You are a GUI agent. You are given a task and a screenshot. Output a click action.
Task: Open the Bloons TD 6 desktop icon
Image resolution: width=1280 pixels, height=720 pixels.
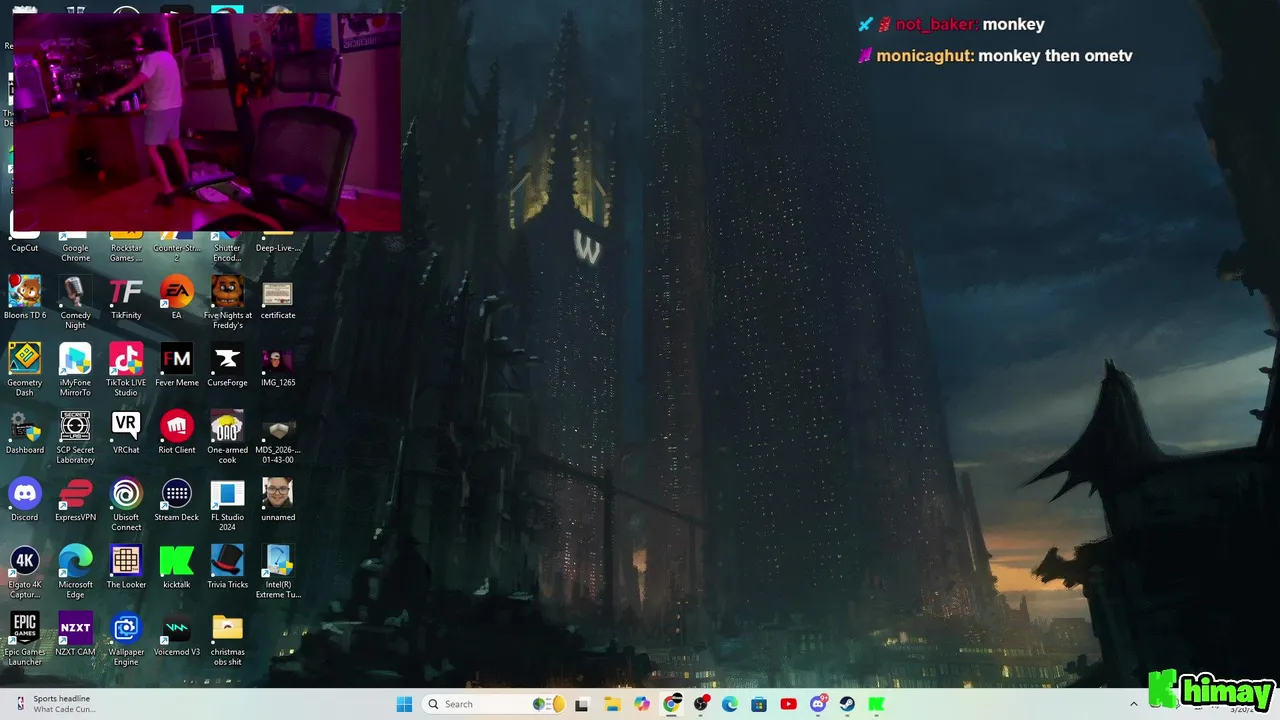pos(25,299)
